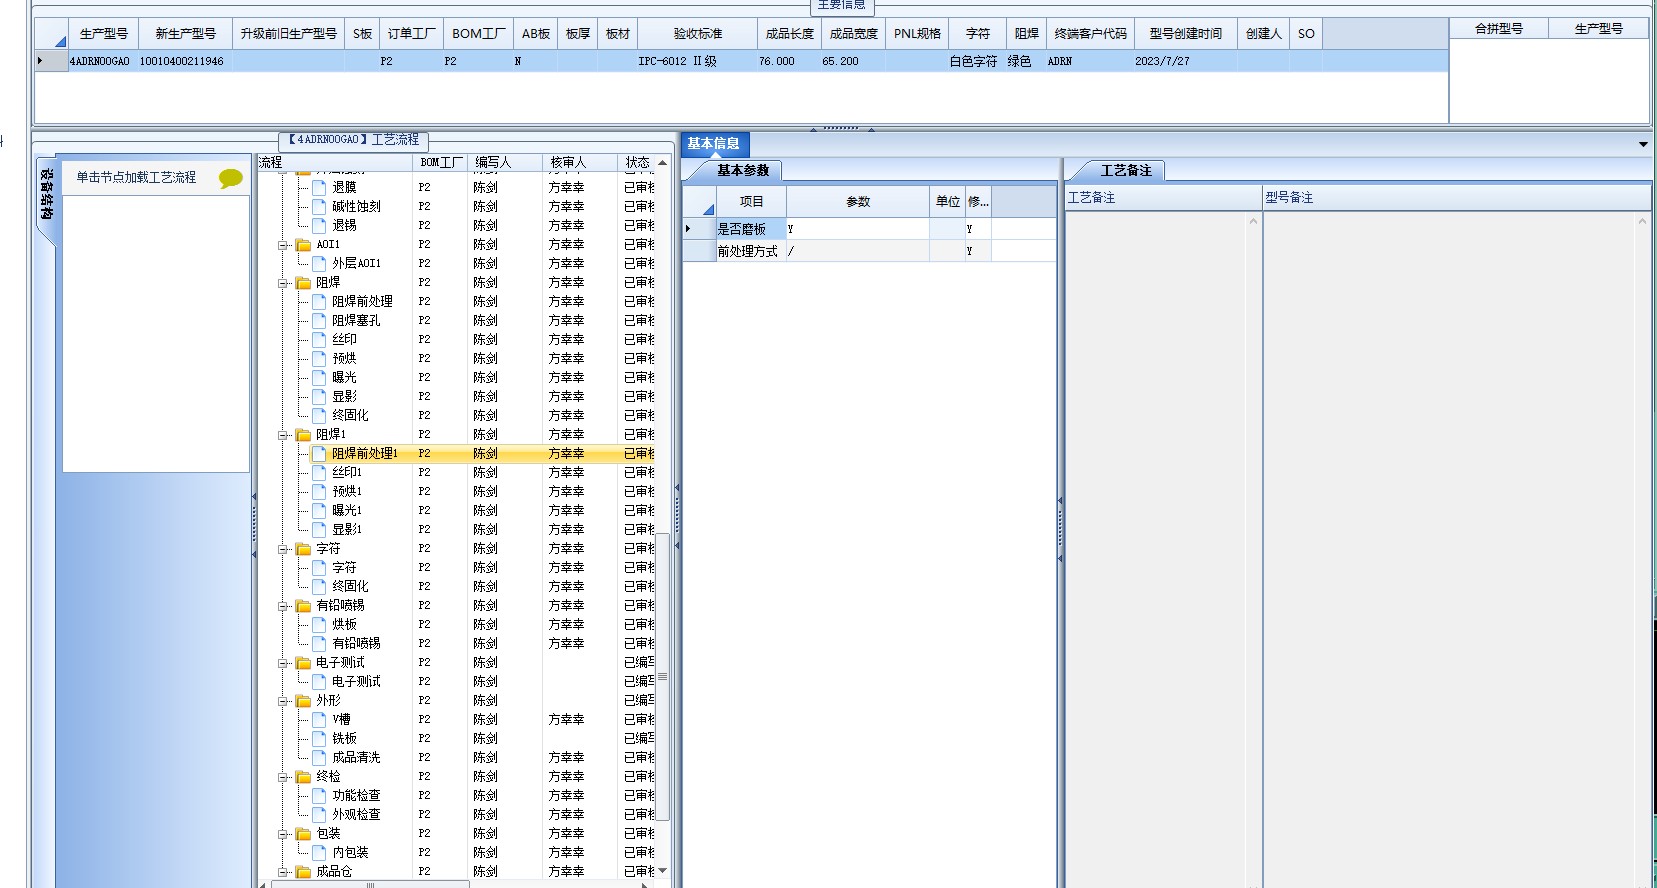The width and height of the screenshot is (1657, 888).
Task: Click the collapse arrow left of the tree panel
Action: click(x=254, y=496)
